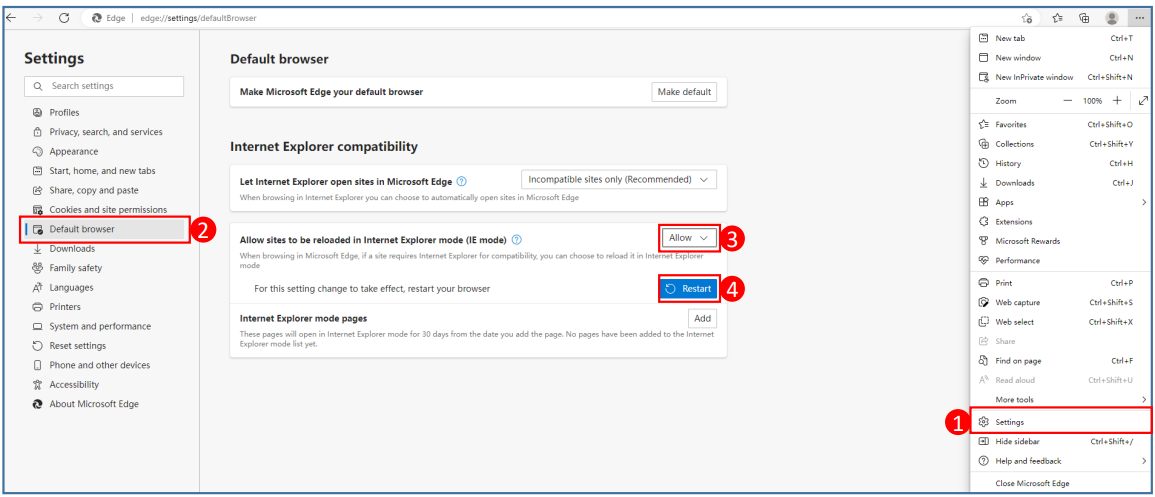Screen dimensions: 1155x497
Task: Open the Favorites toolbar icon
Action: coord(1057,18)
